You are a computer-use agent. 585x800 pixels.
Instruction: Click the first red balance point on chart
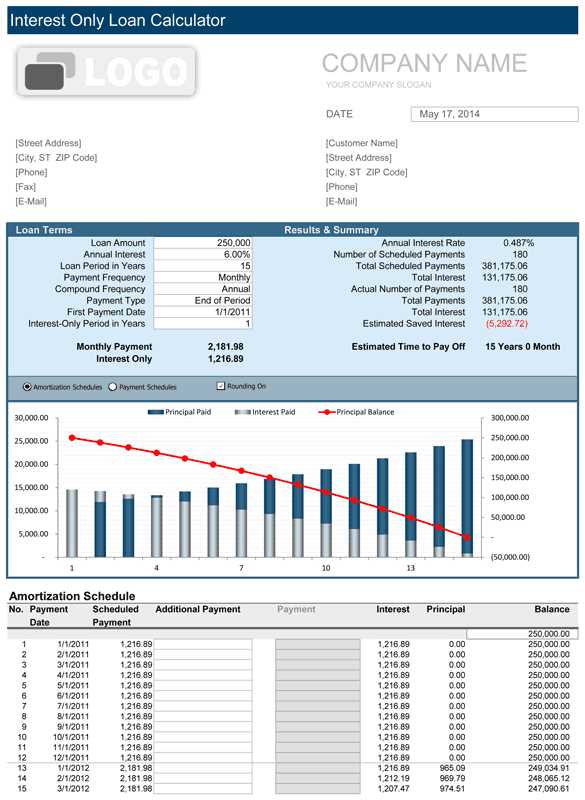72,438
